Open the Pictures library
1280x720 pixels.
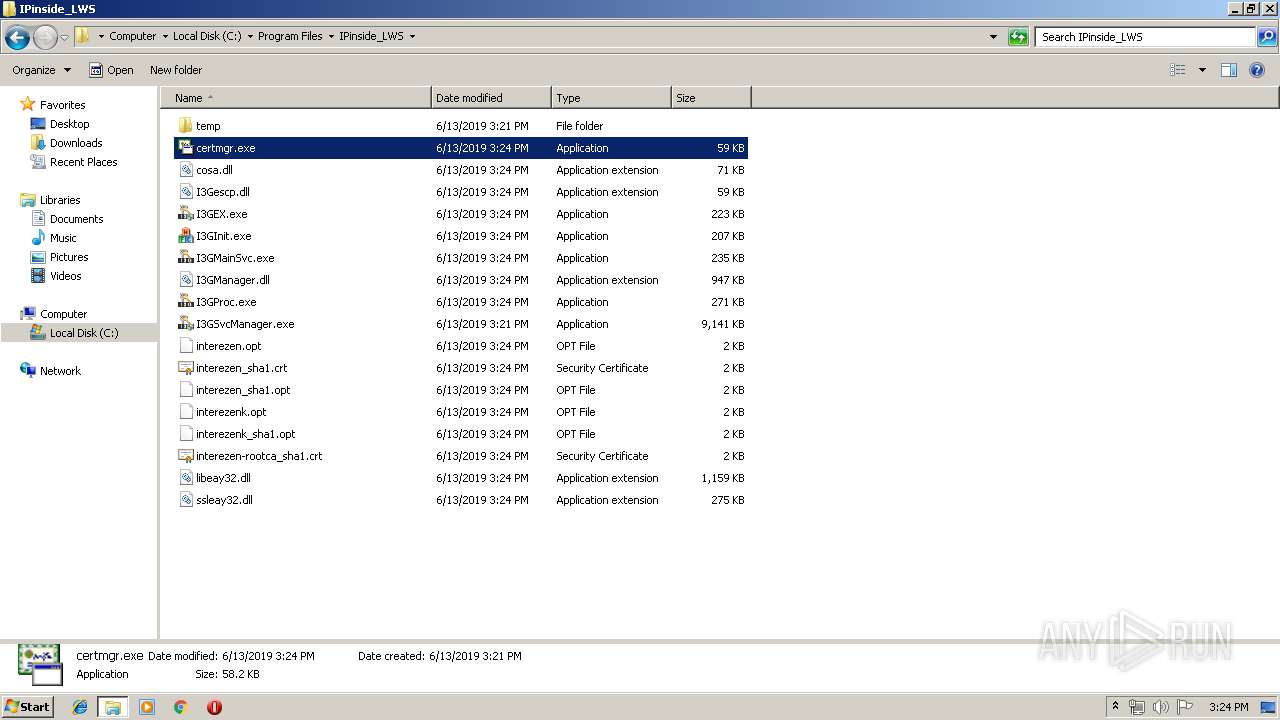pos(69,257)
